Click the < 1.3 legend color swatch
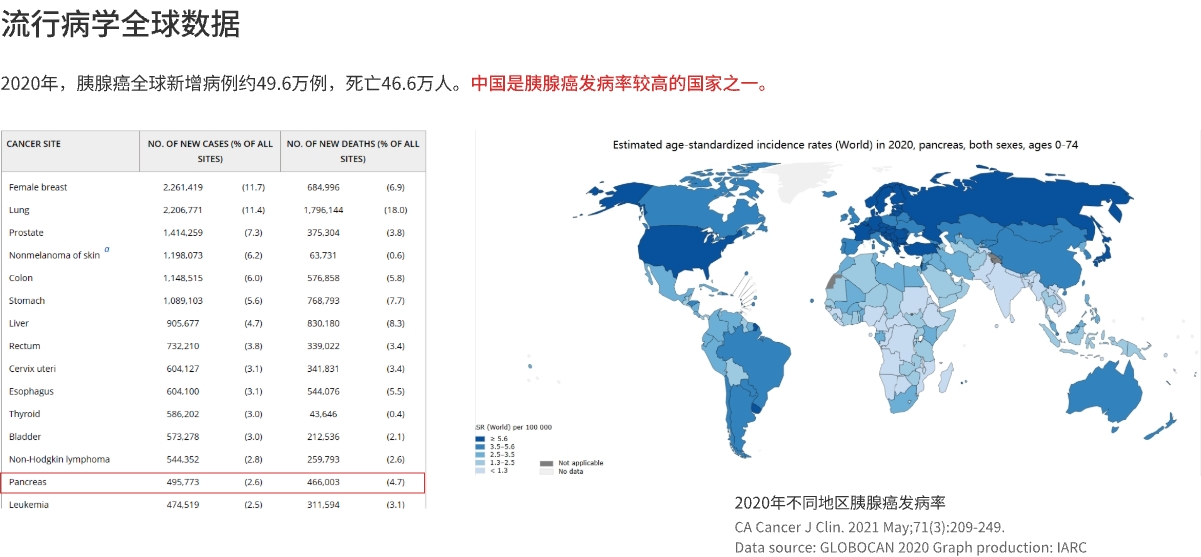This screenshot has height=557, width=1201. click(x=481, y=471)
